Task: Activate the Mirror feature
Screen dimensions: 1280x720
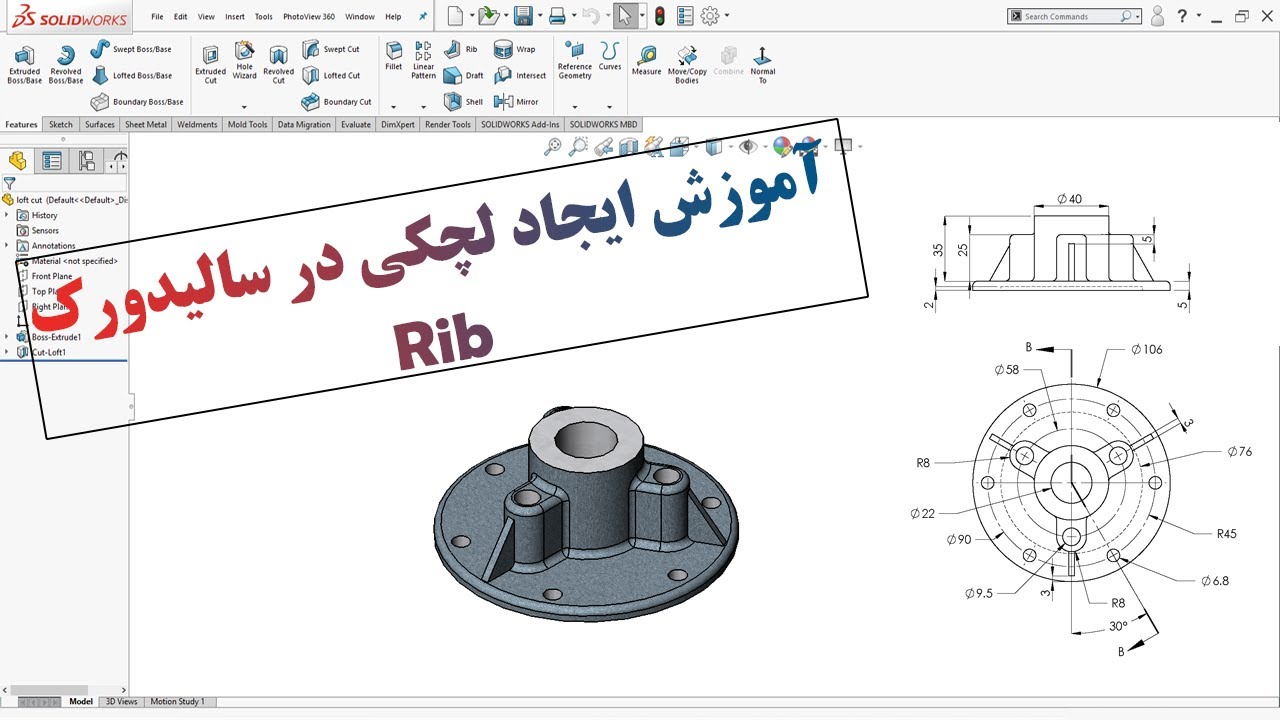Action: [517, 101]
